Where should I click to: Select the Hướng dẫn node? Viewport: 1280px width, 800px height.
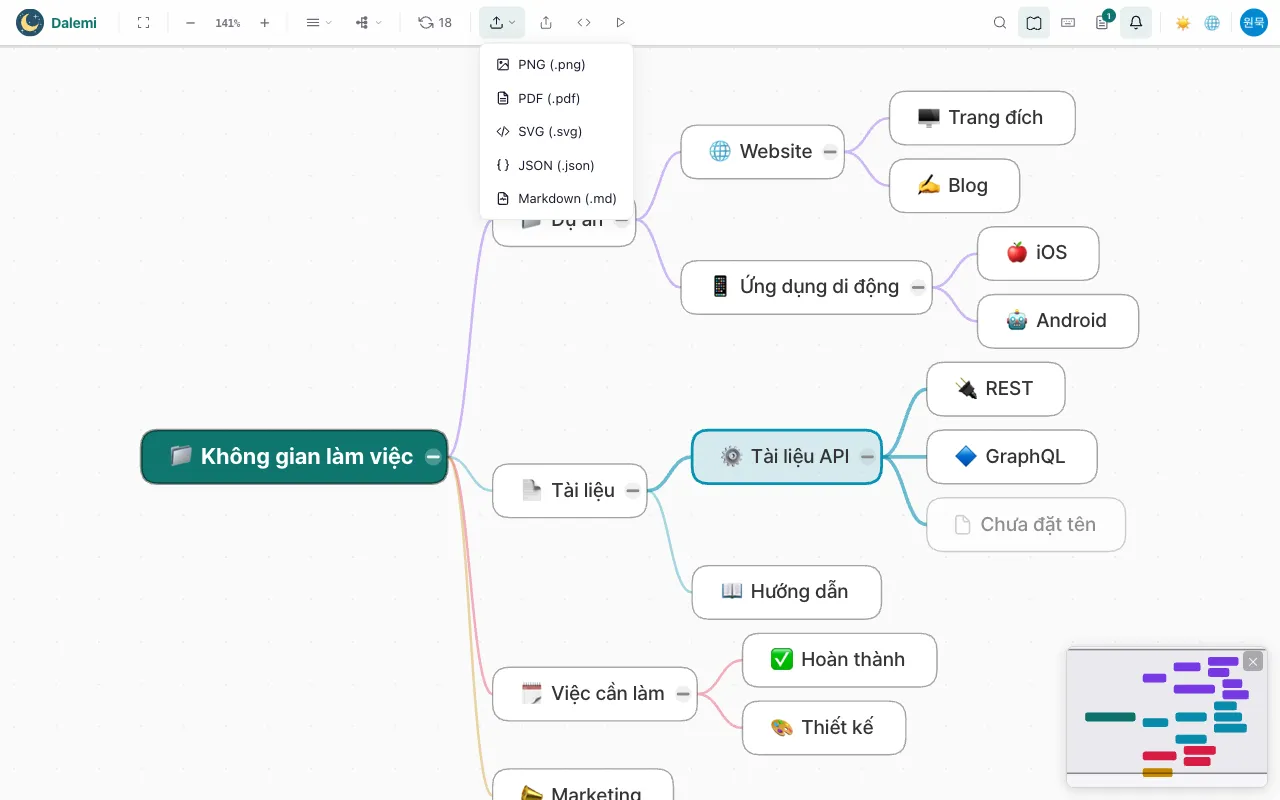(x=787, y=592)
